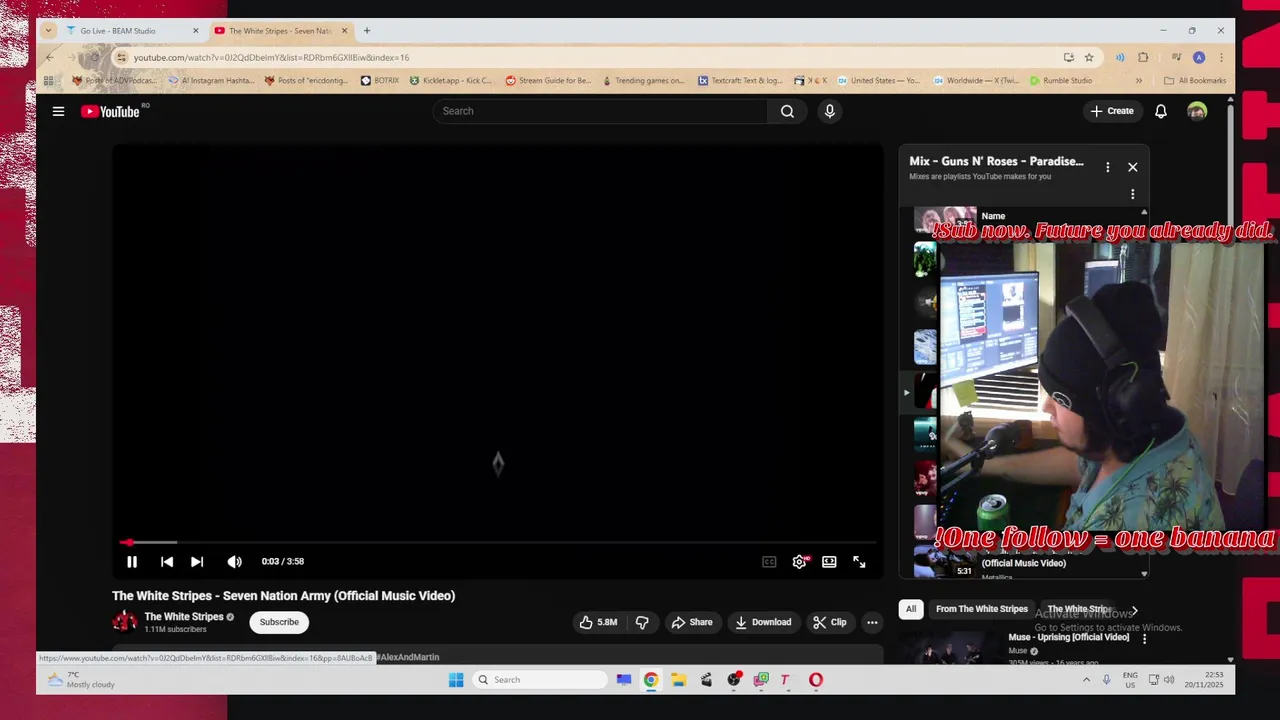This screenshot has width=1280, height=720.
Task: Go to the YouTube home logo
Action: [x=110, y=111]
